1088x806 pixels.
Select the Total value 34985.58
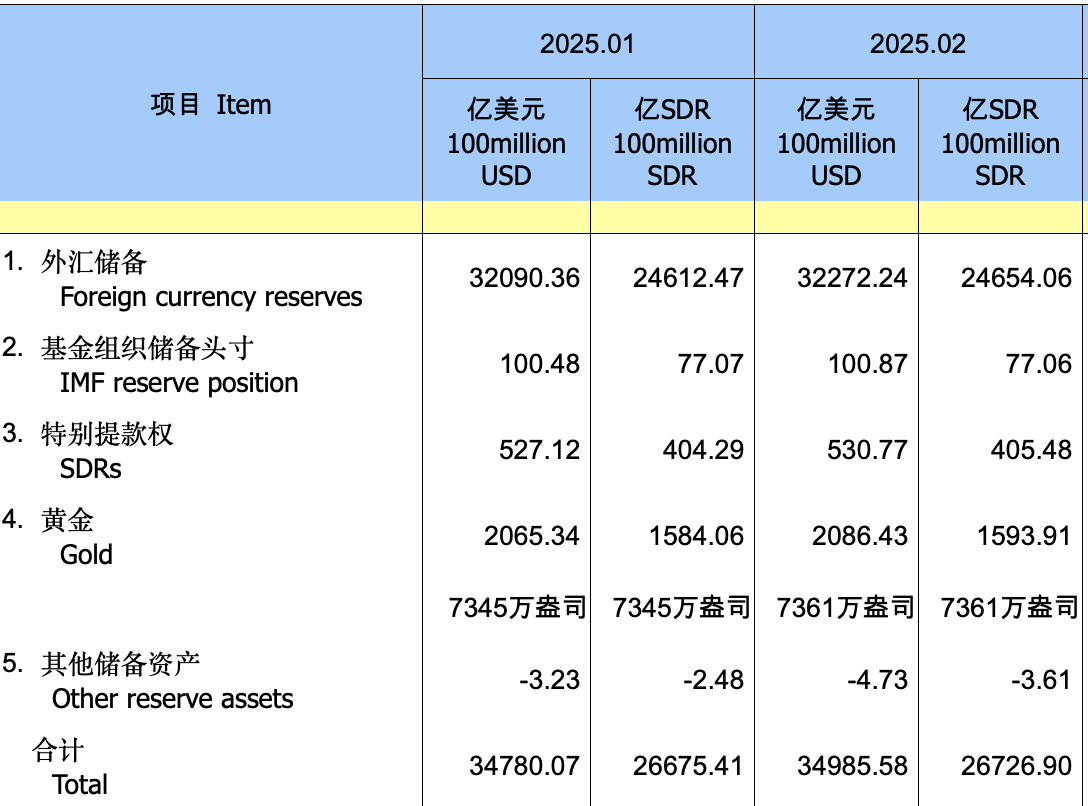point(852,766)
